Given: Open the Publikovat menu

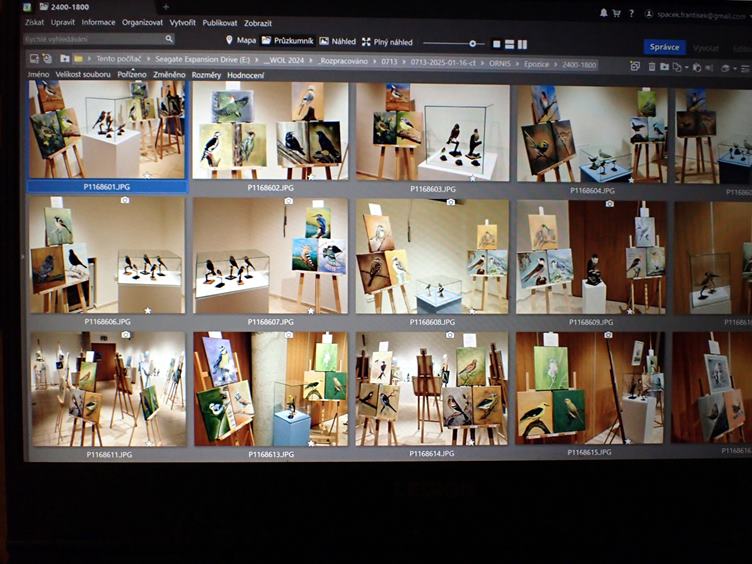Looking at the screenshot, I should 220,23.
